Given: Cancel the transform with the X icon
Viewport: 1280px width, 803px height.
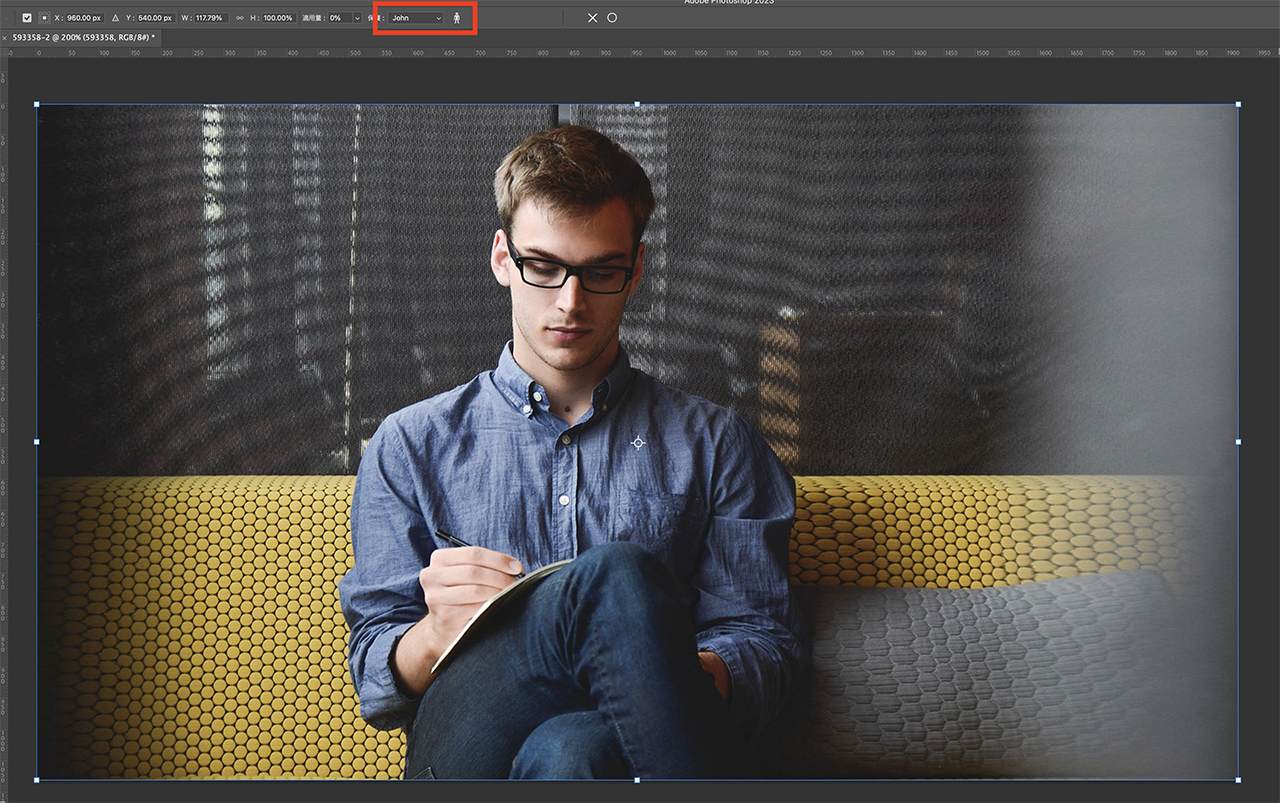Looking at the screenshot, I should pos(592,18).
